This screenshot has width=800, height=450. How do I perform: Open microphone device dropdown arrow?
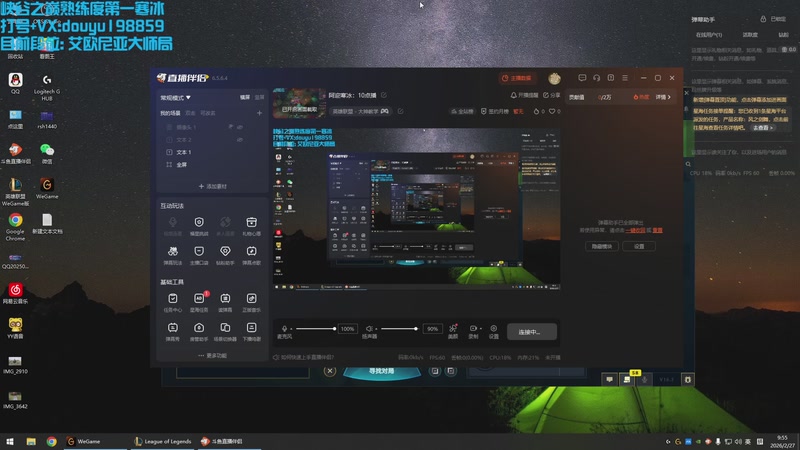[291, 329]
